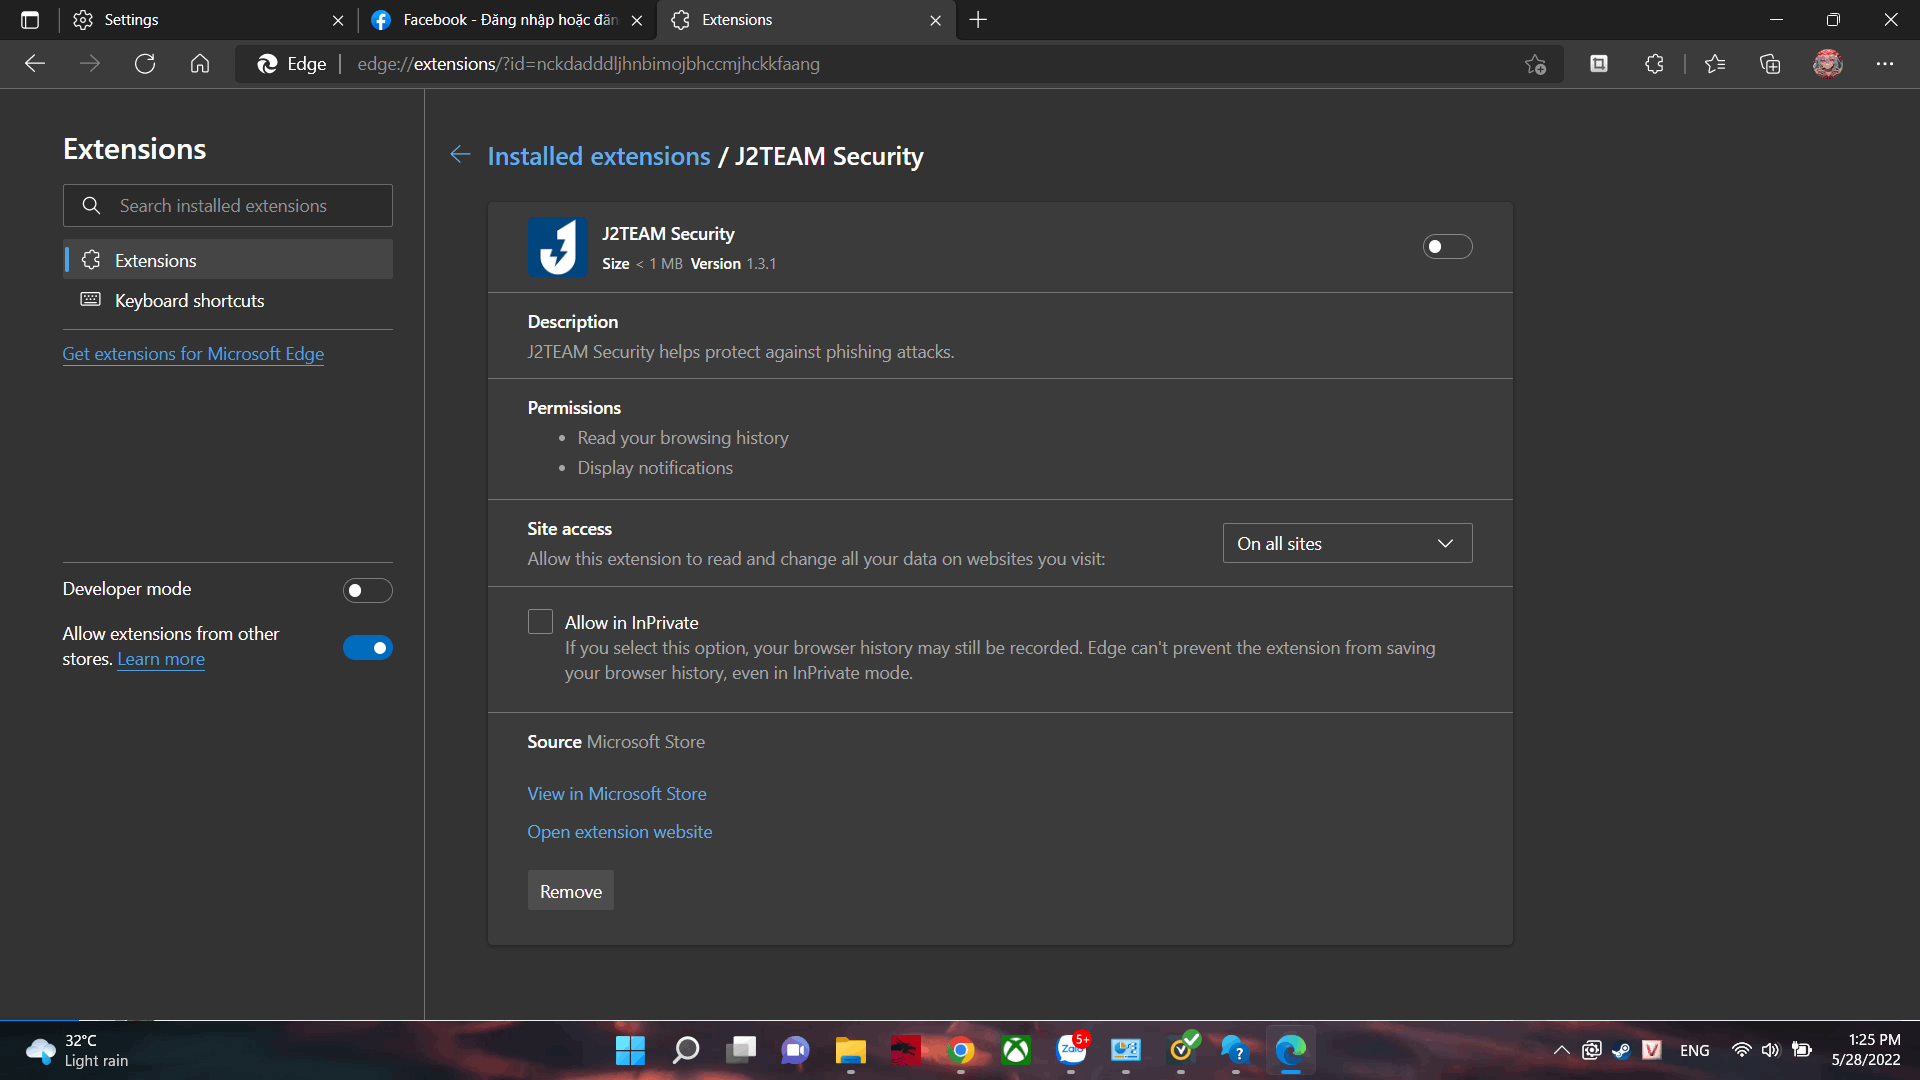Click the browser refresh icon

tap(145, 64)
